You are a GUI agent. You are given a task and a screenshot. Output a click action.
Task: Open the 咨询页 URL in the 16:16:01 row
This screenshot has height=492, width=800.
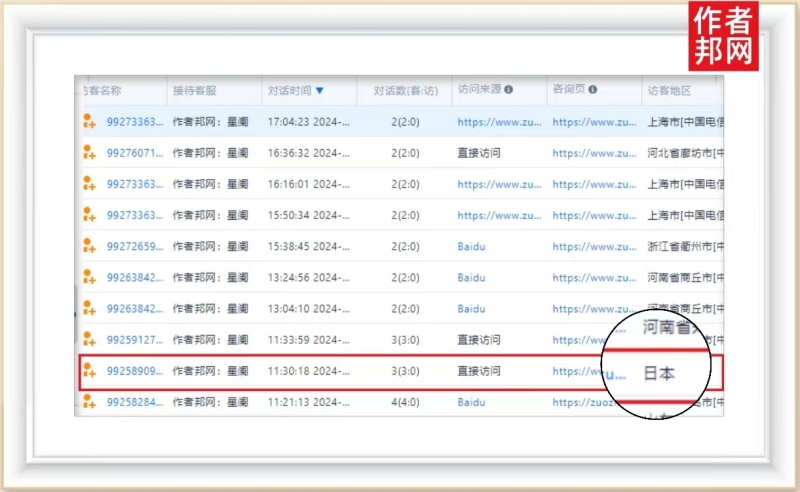[x=593, y=184]
